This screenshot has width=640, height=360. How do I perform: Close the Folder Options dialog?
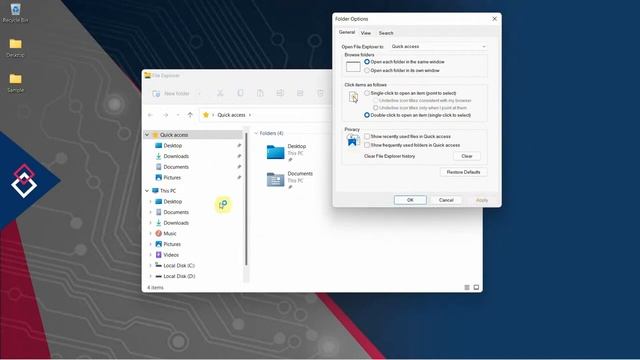click(x=495, y=19)
